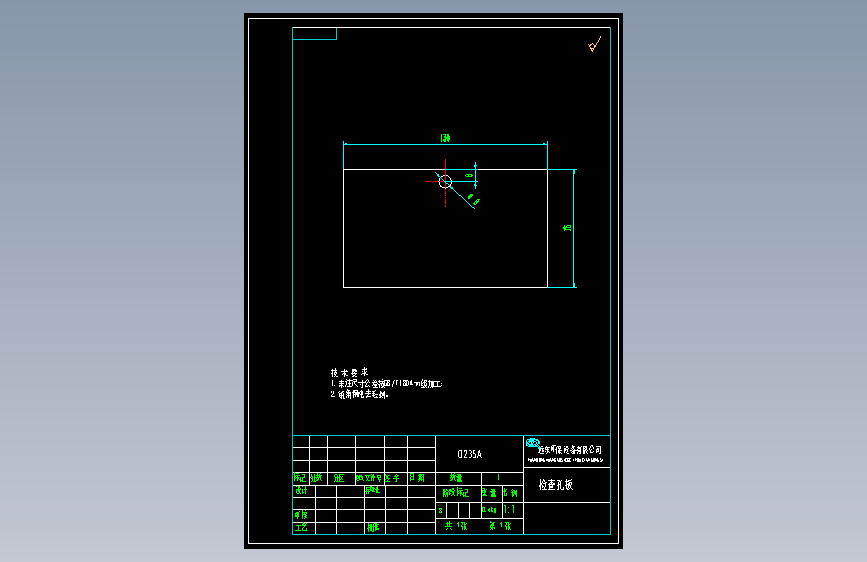Click the 工艺 row label

(301, 528)
